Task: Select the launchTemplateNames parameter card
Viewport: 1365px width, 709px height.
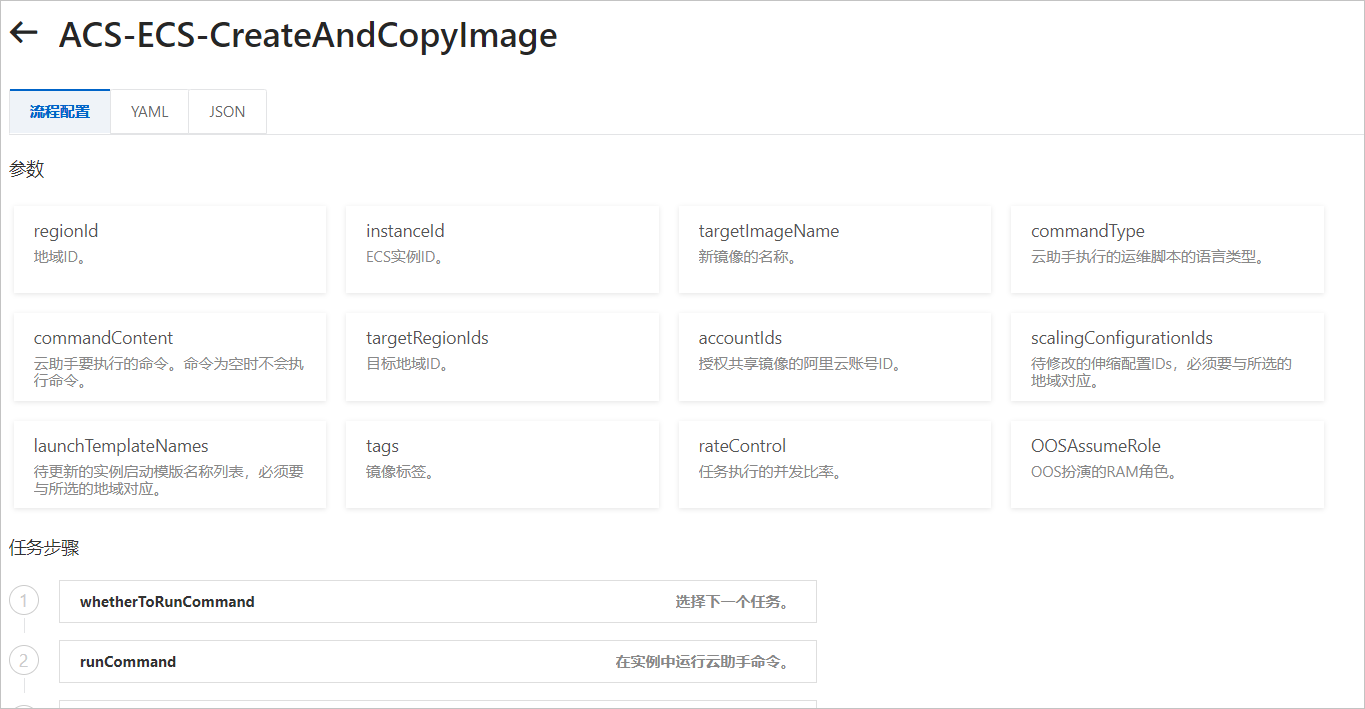Action: coord(170,465)
